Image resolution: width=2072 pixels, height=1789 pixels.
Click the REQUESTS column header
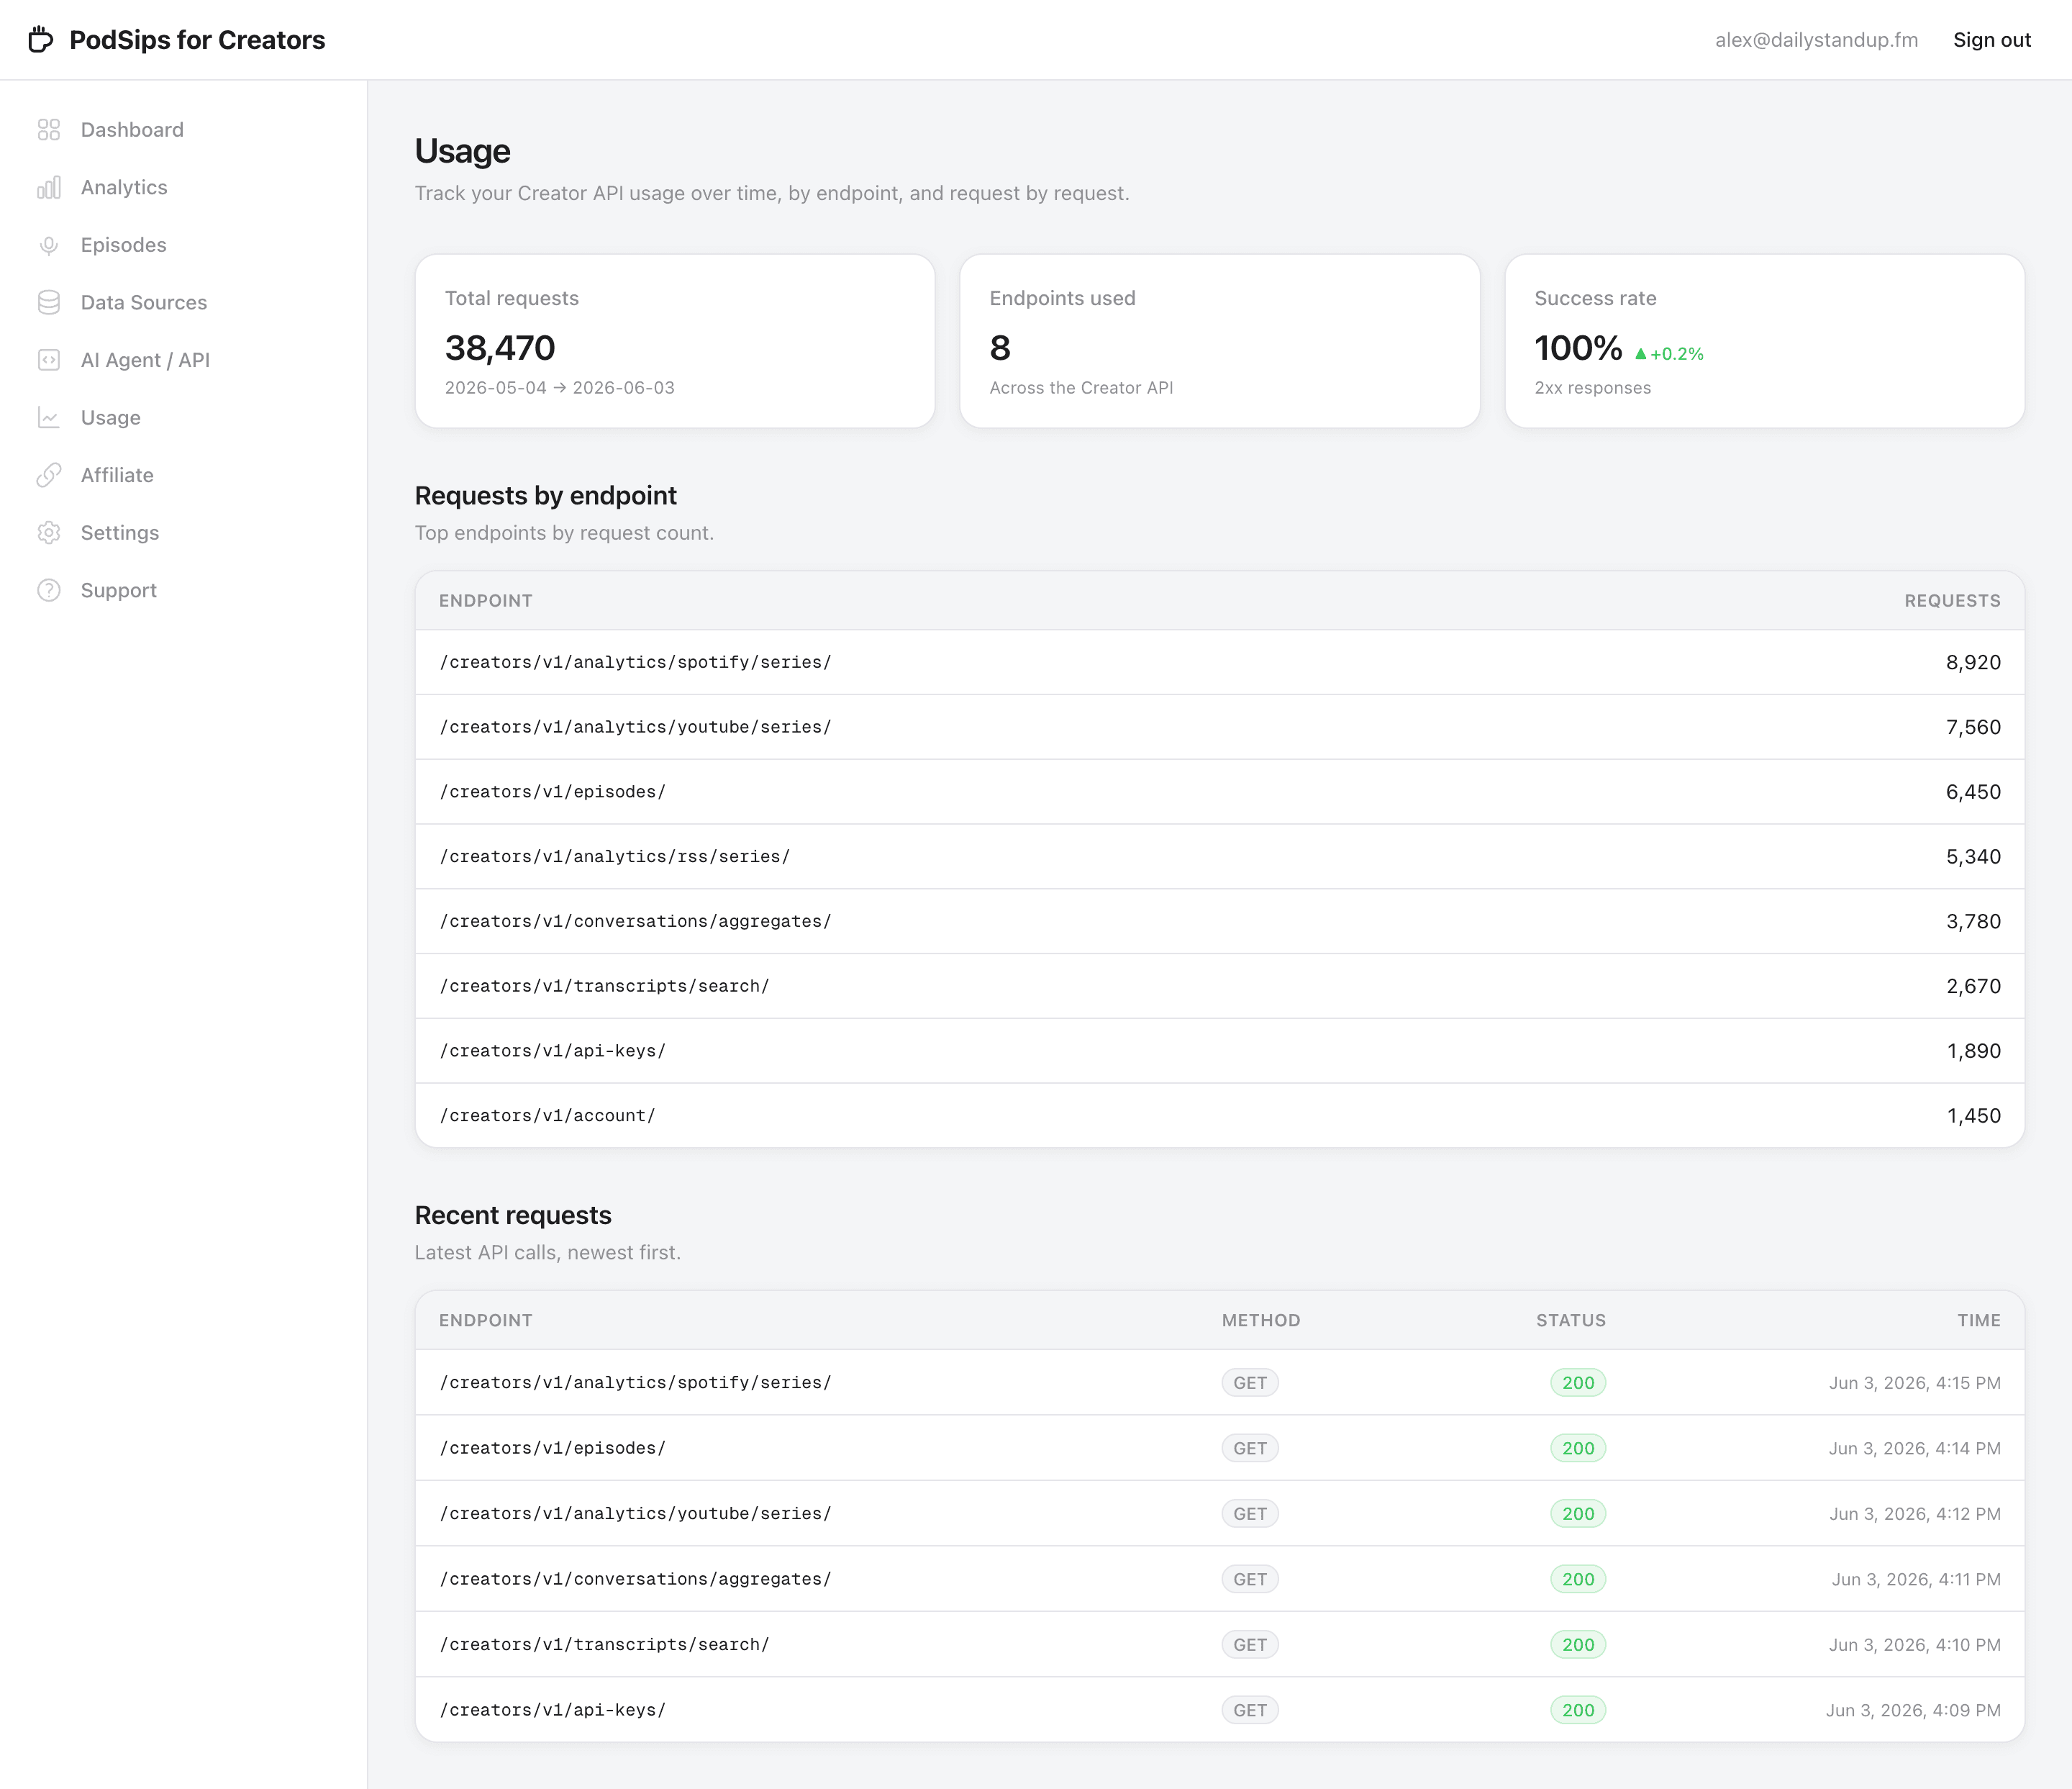(x=1952, y=601)
